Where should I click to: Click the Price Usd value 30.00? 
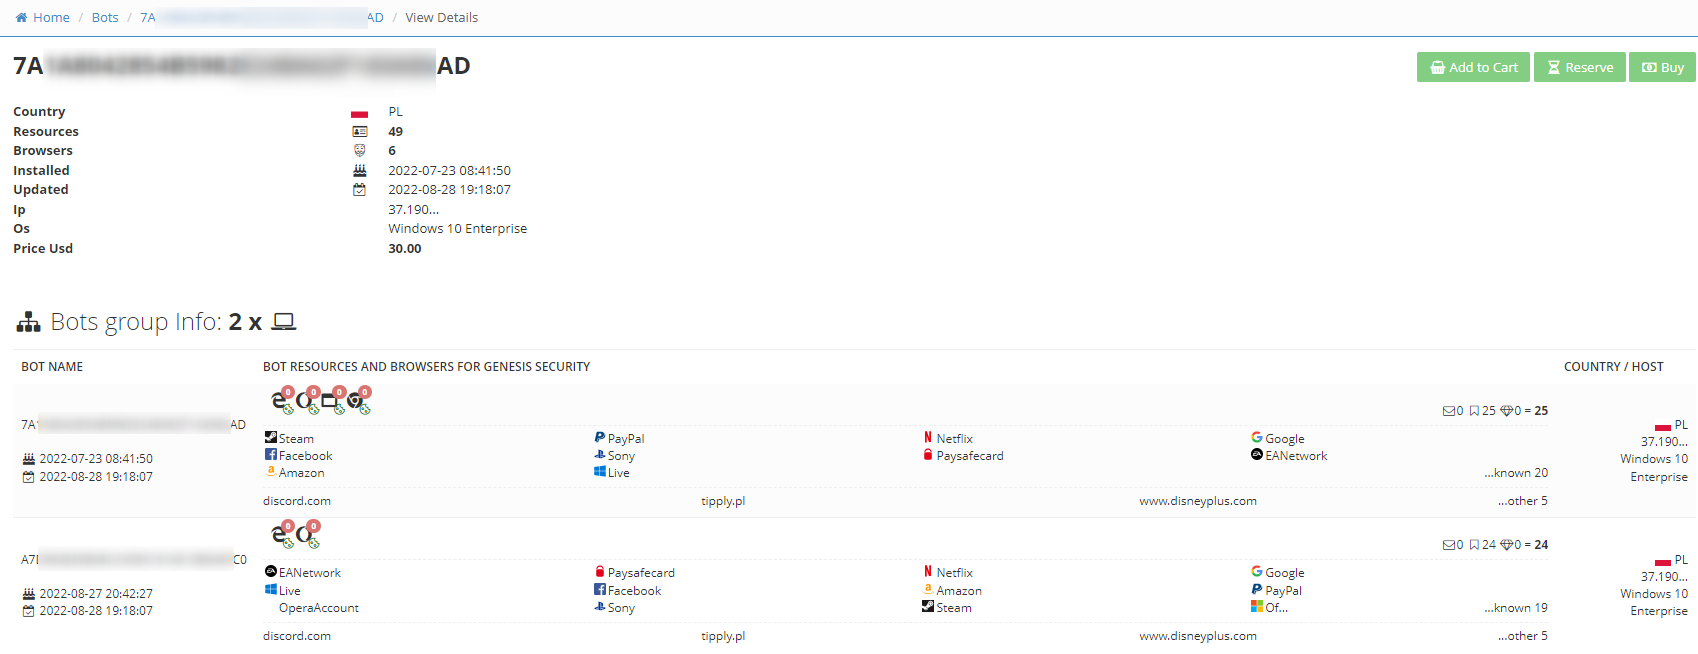point(405,249)
